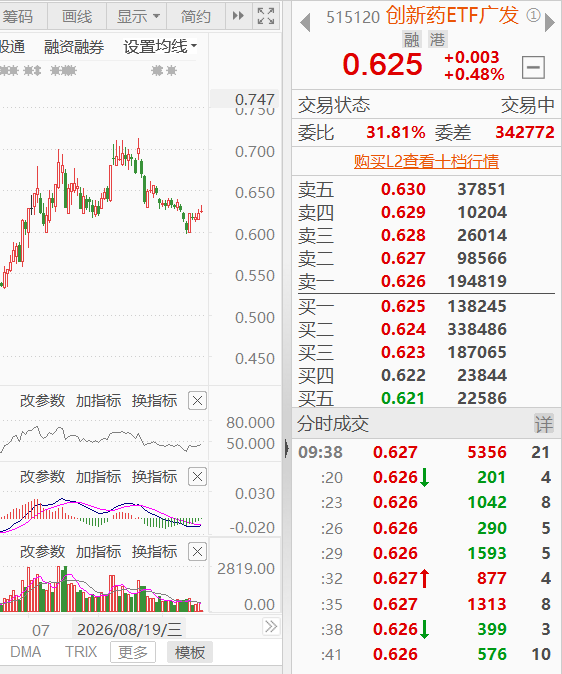Click 卖一 price 0.626
The image size is (562, 674).
tap(403, 281)
